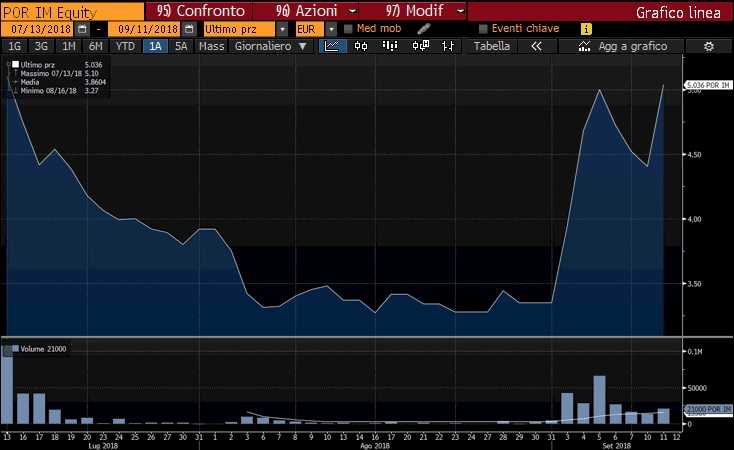Select the 1M time range tab
734x450 pixels.
[69, 46]
